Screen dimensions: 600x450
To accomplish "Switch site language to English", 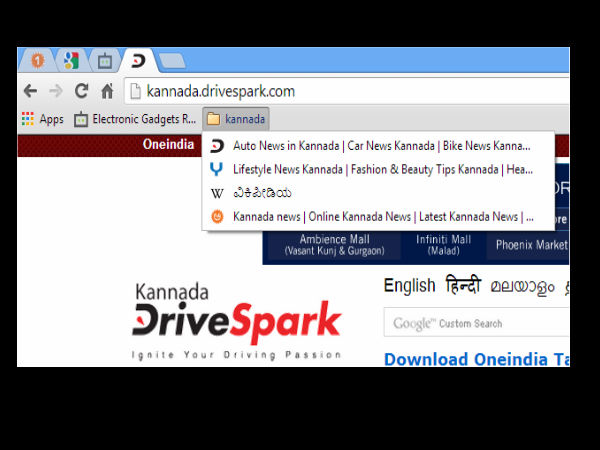I will click(x=409, y=286).
